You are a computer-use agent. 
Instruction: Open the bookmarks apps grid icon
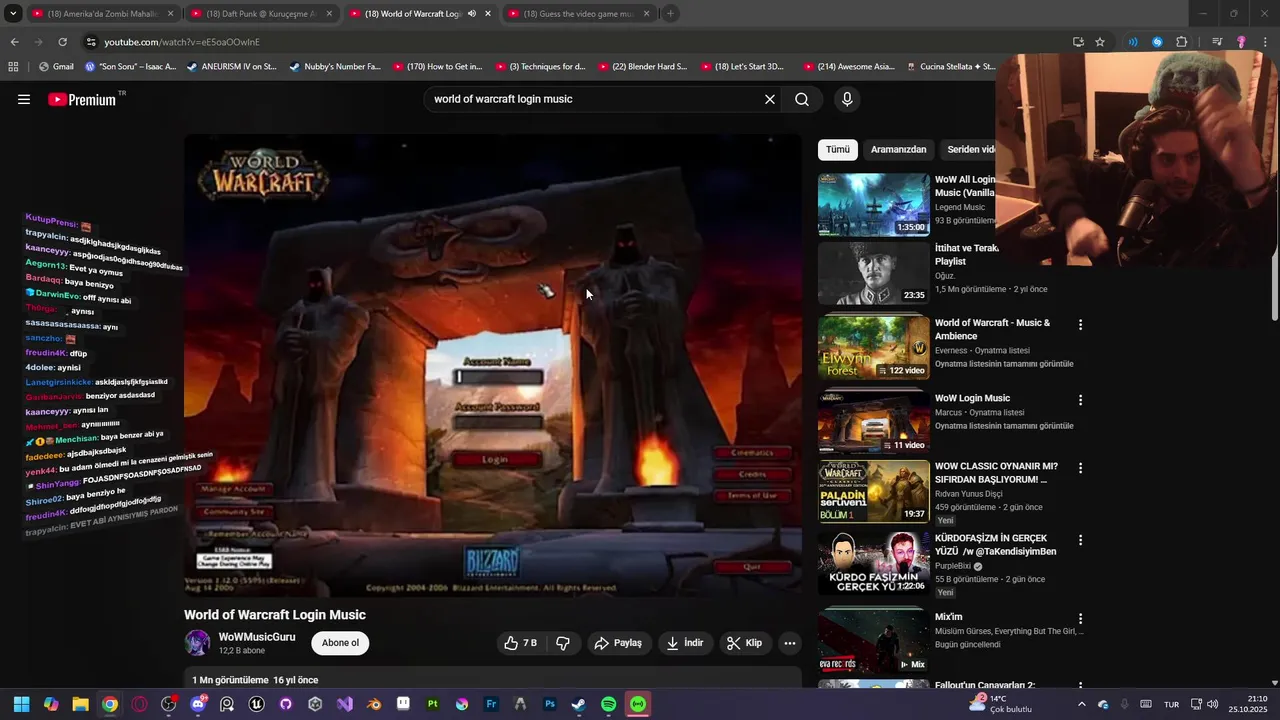coord(13,67)
